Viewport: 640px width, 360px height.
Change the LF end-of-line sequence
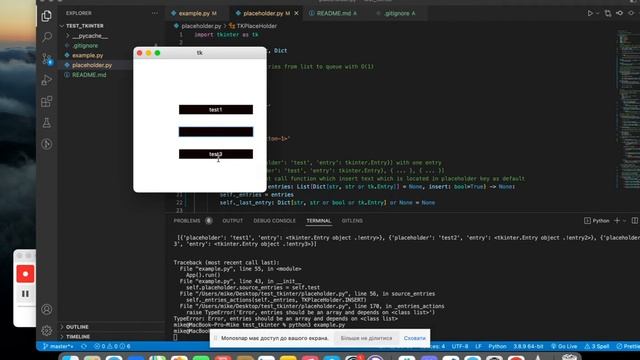478,346
